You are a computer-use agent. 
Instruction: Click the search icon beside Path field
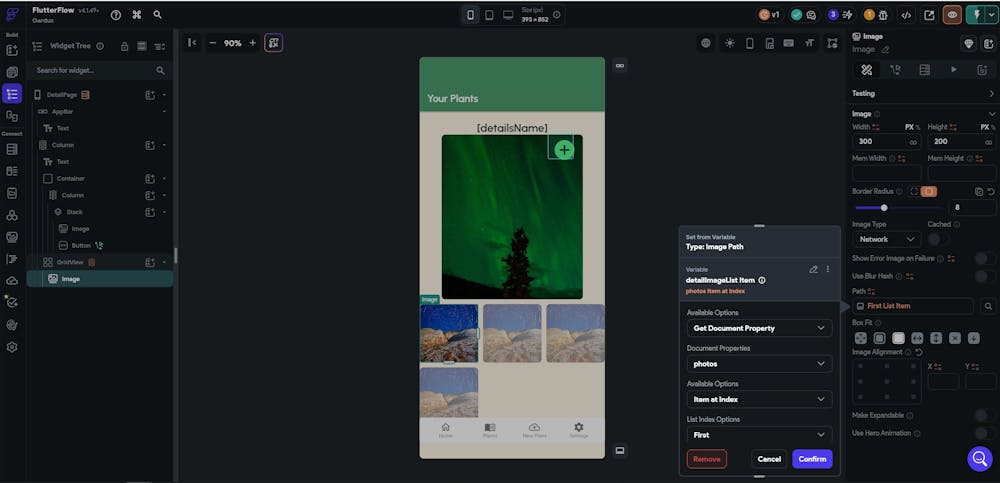pyautogui.click(x=987, y=306)
